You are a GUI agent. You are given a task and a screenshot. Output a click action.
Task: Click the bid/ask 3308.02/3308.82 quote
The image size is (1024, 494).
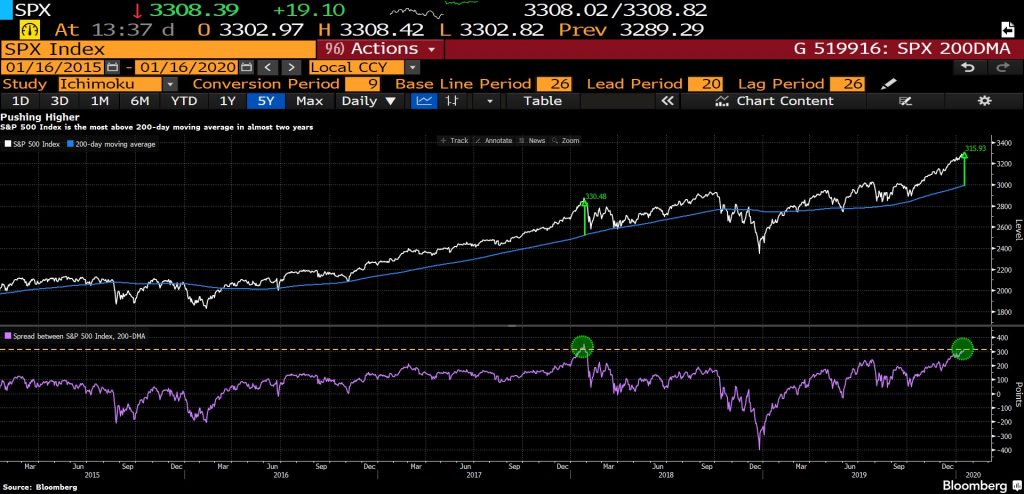coord(616,10)
